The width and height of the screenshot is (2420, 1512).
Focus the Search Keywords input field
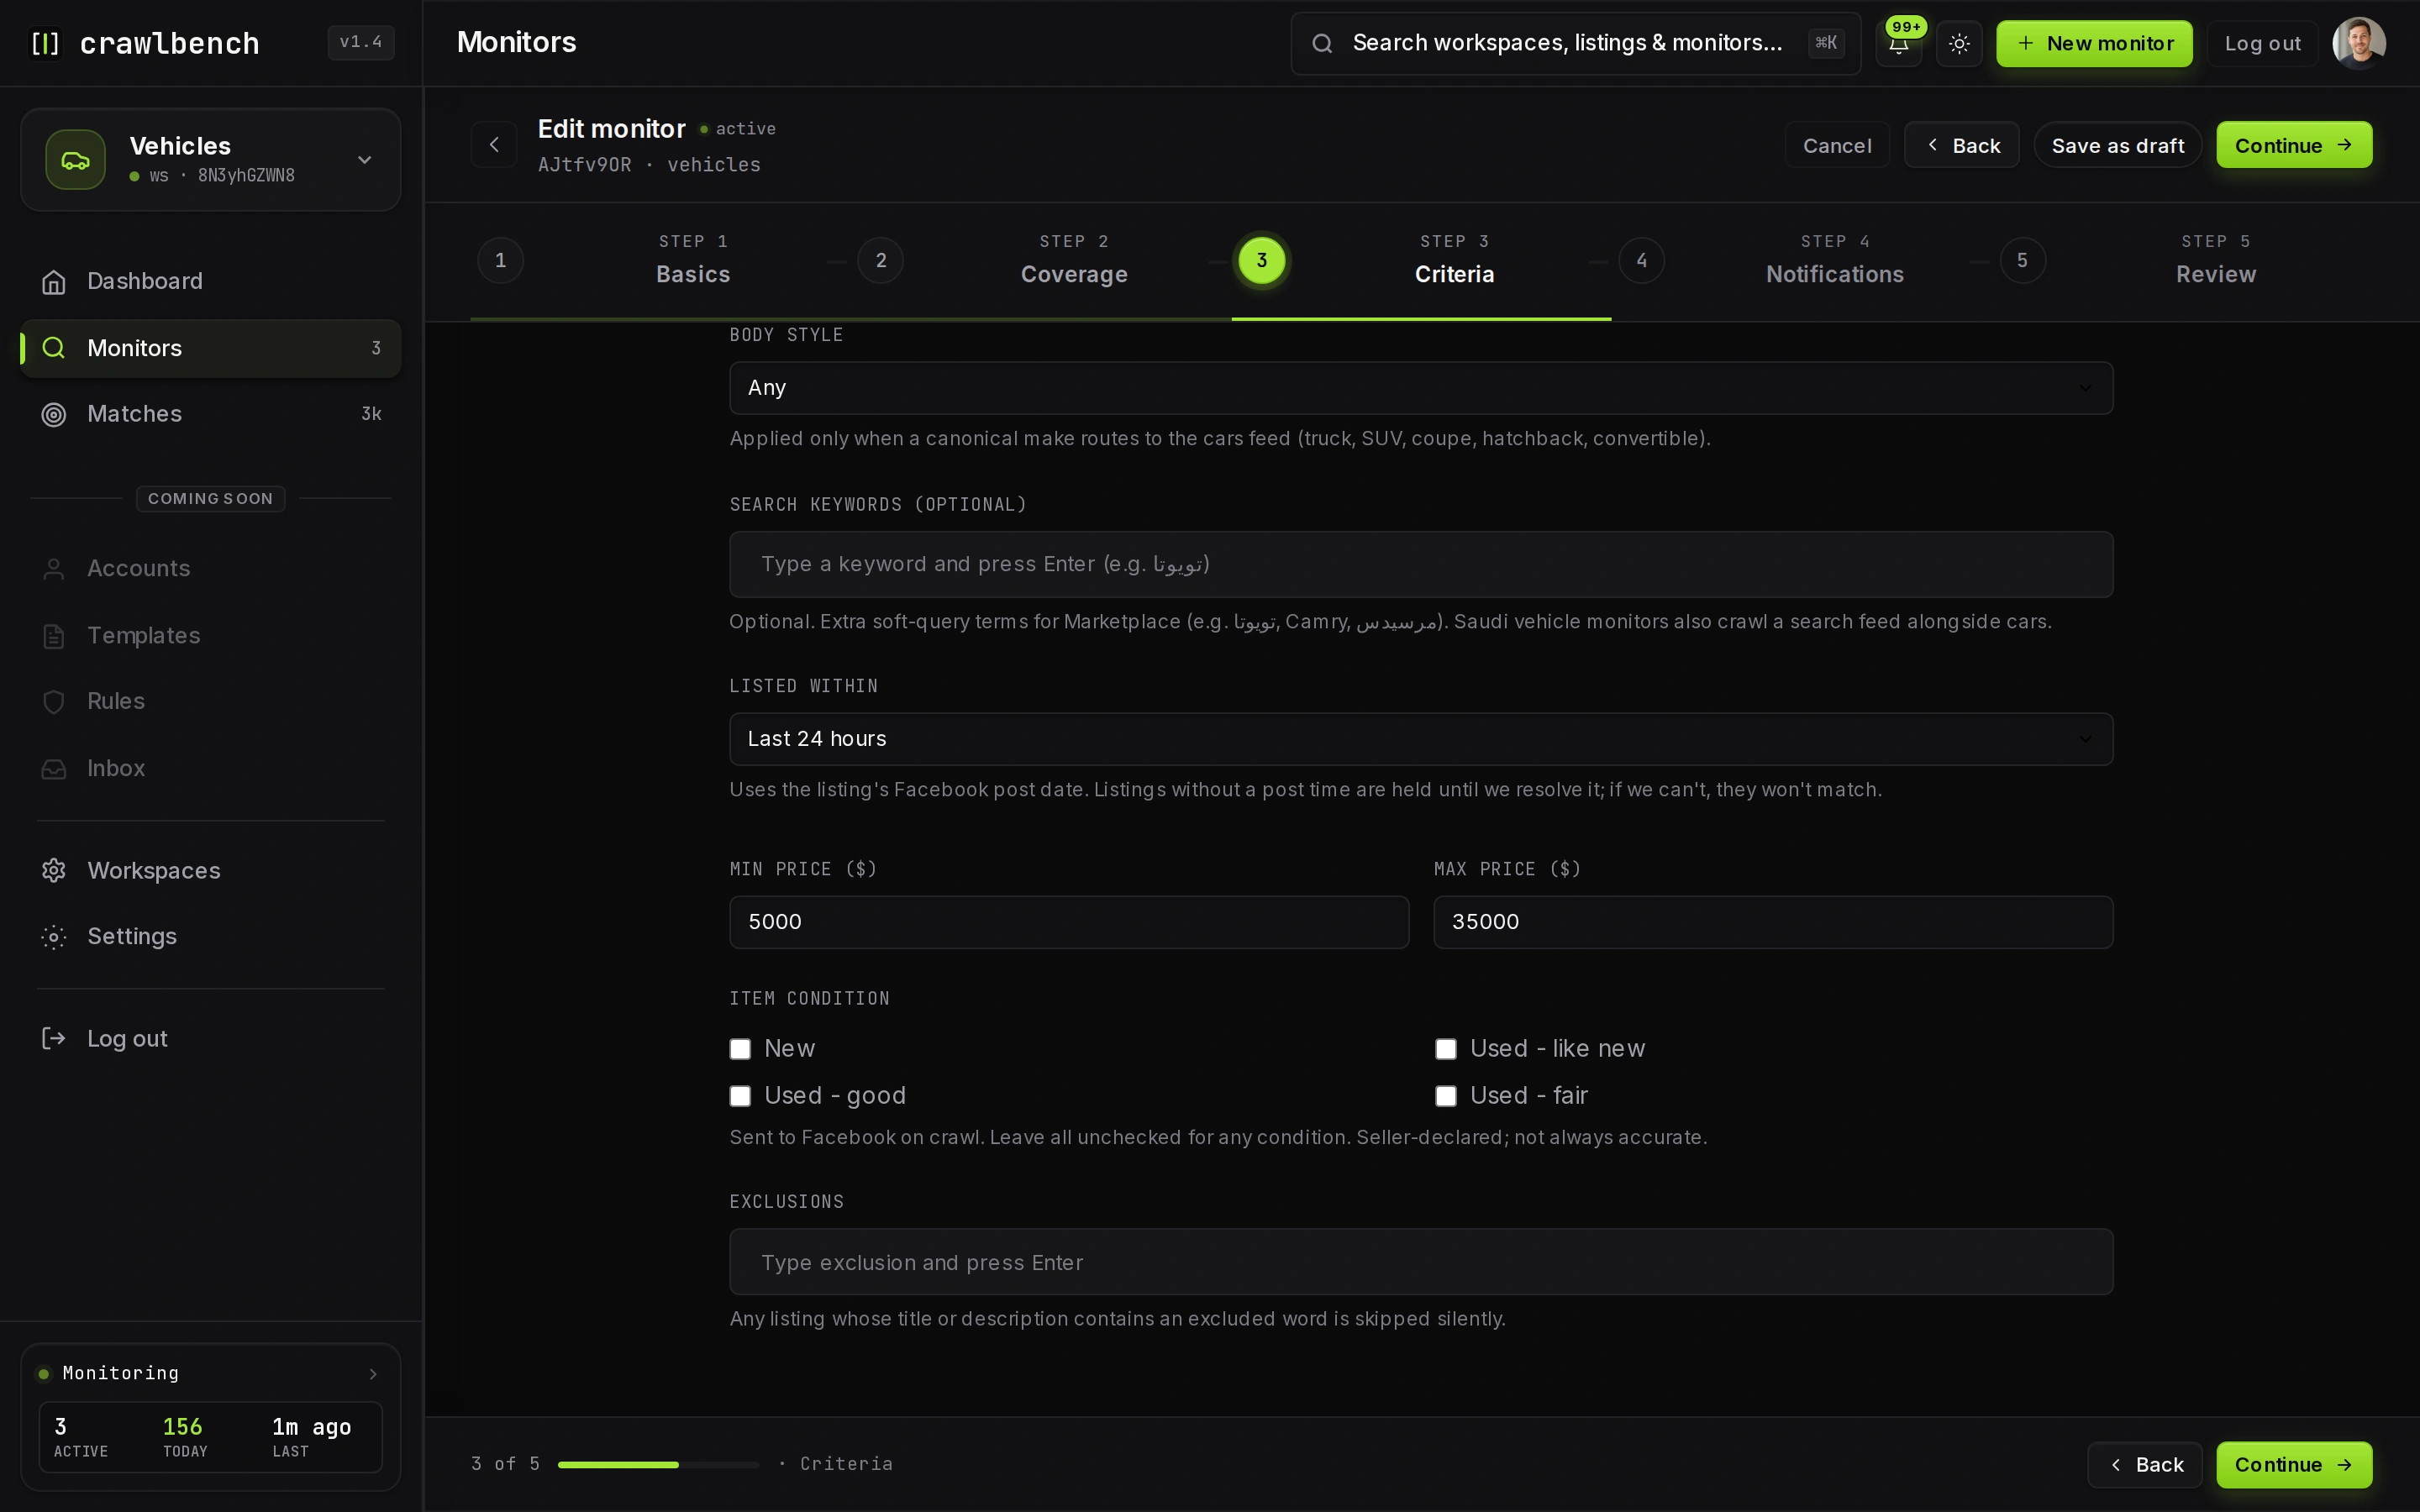pos(1421,565)
